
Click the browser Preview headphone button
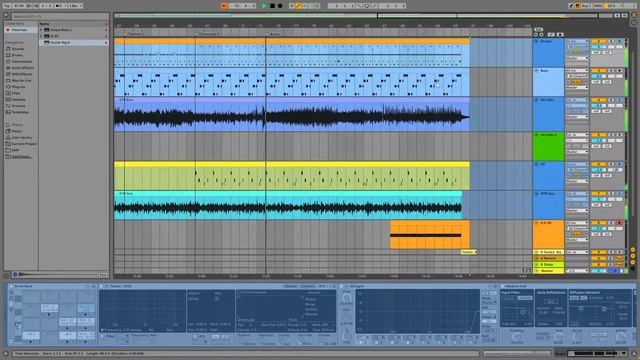(15, 275)
